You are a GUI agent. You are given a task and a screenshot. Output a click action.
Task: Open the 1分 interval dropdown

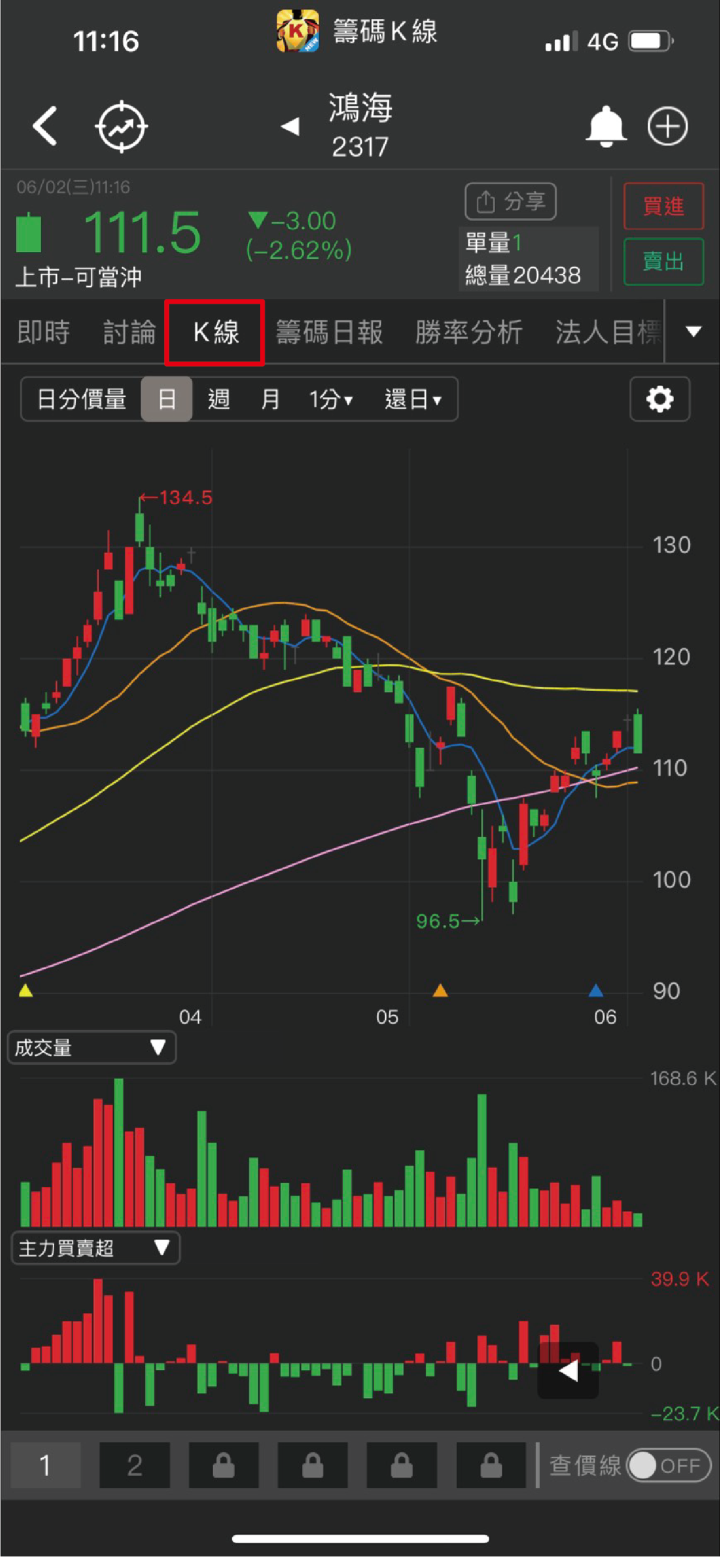pyautogui.click(x=331, y=400)
